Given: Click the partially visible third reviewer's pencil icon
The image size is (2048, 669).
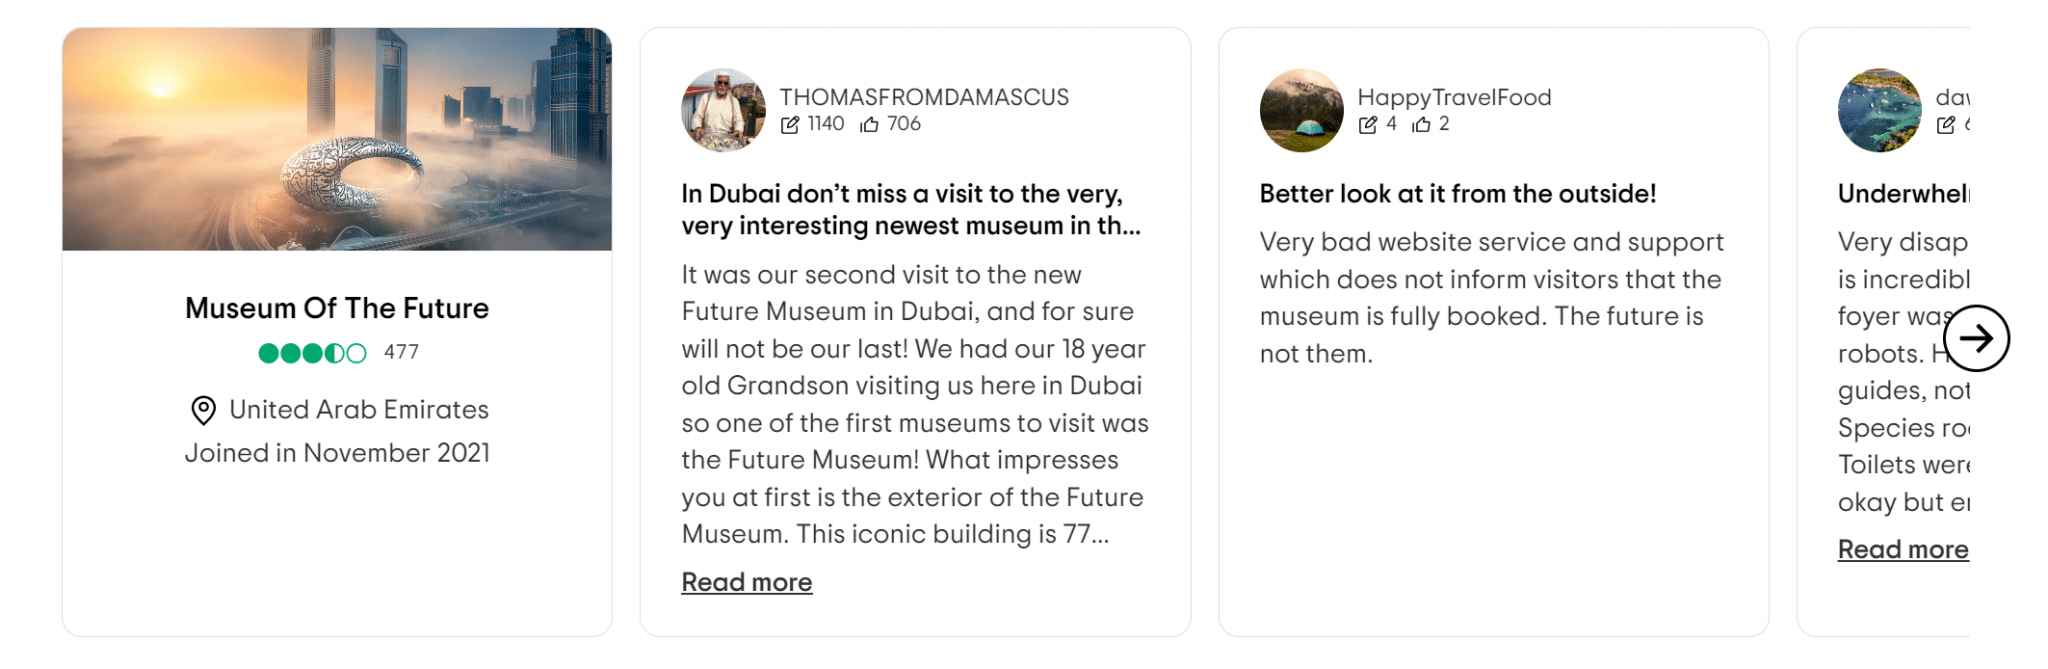Looking at the screenshot, I should coord(1946,125).
